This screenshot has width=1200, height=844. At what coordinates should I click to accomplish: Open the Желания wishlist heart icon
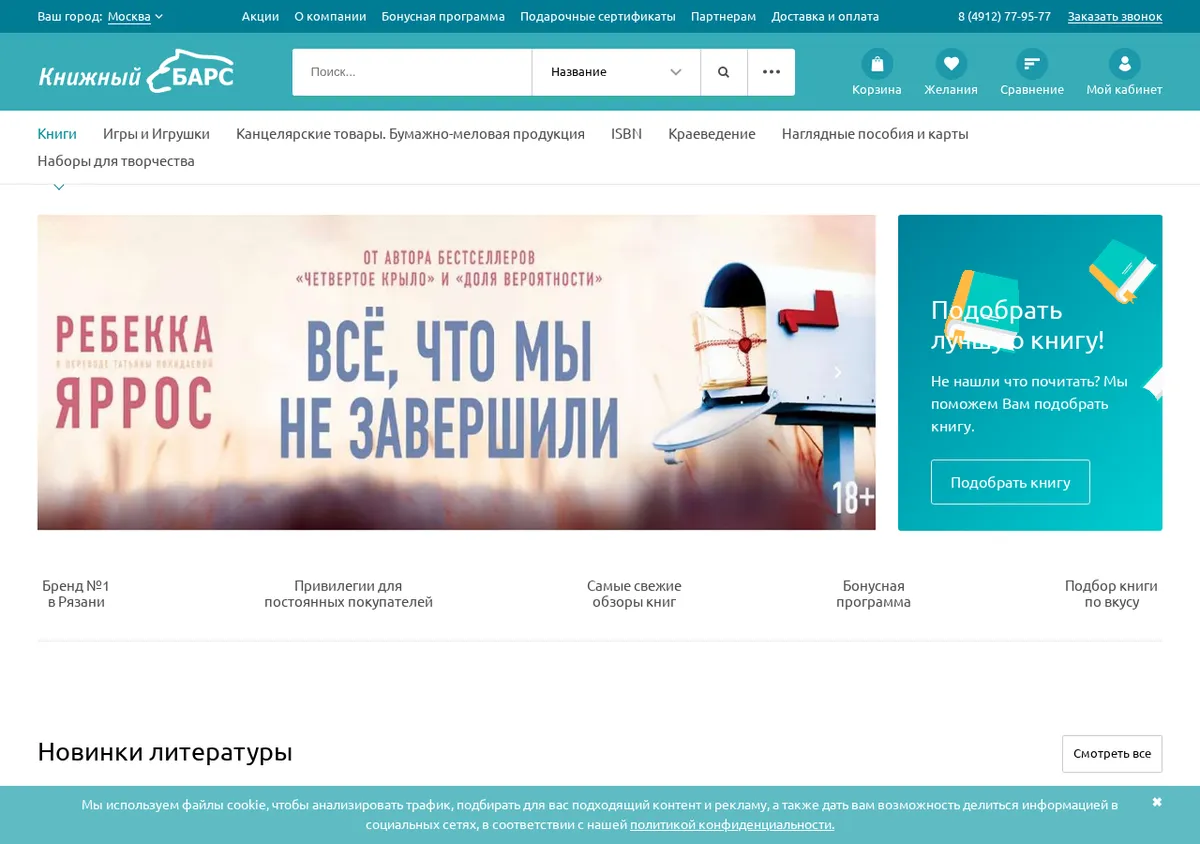pyautogui.click(x=951, y=64)
